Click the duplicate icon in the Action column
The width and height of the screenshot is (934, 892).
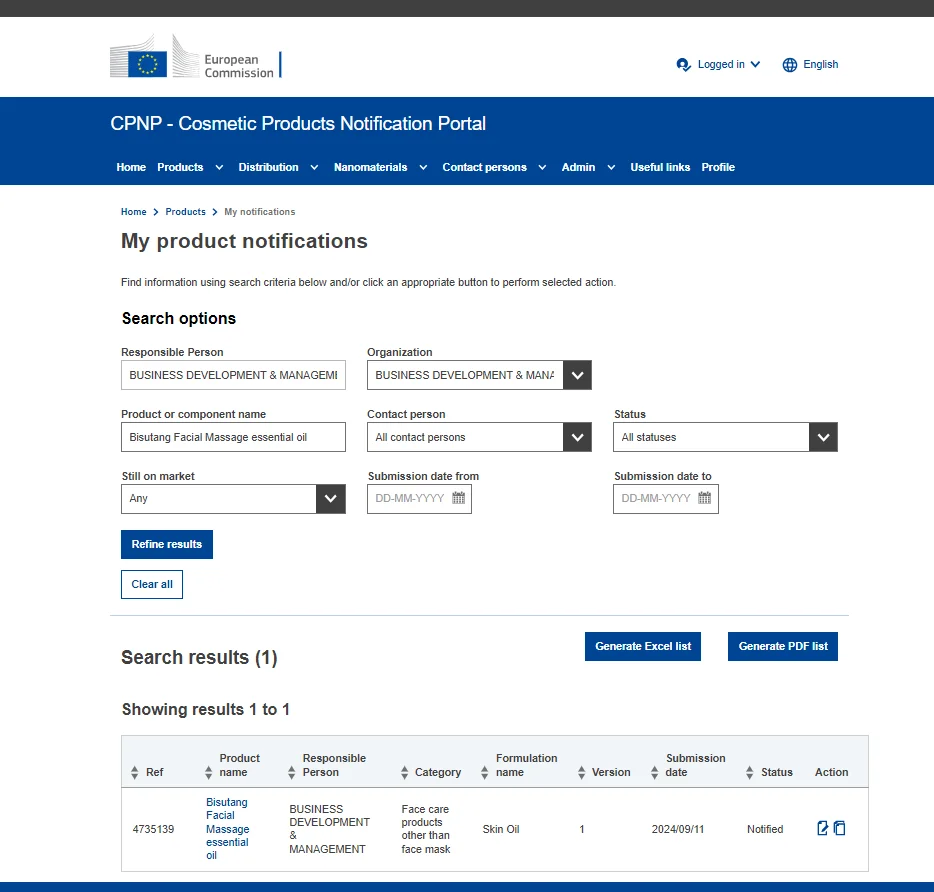click(x=840, y=828)
